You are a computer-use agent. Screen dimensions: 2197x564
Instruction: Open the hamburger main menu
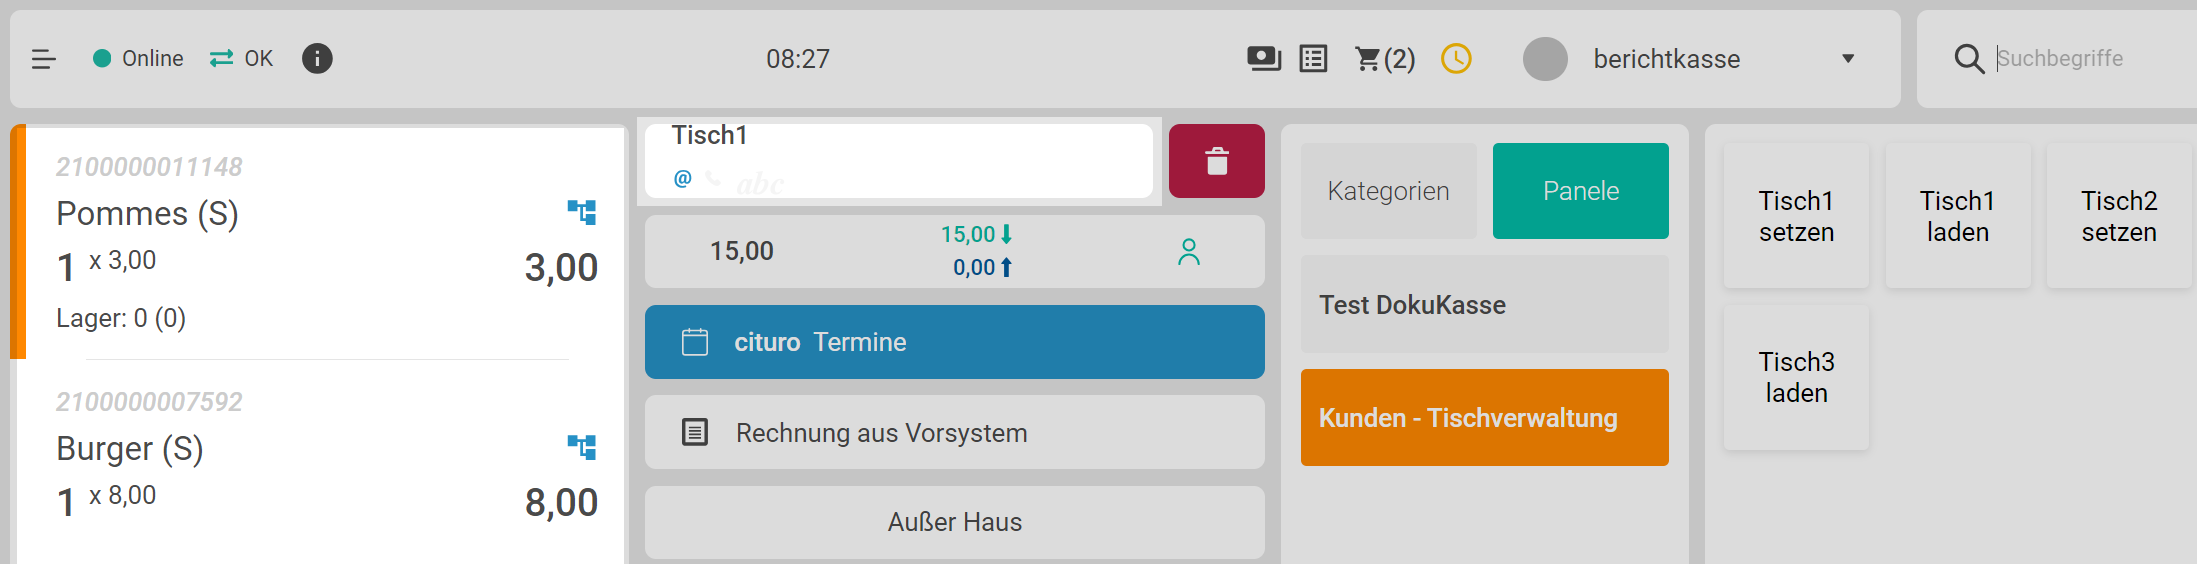pos(44,60)
